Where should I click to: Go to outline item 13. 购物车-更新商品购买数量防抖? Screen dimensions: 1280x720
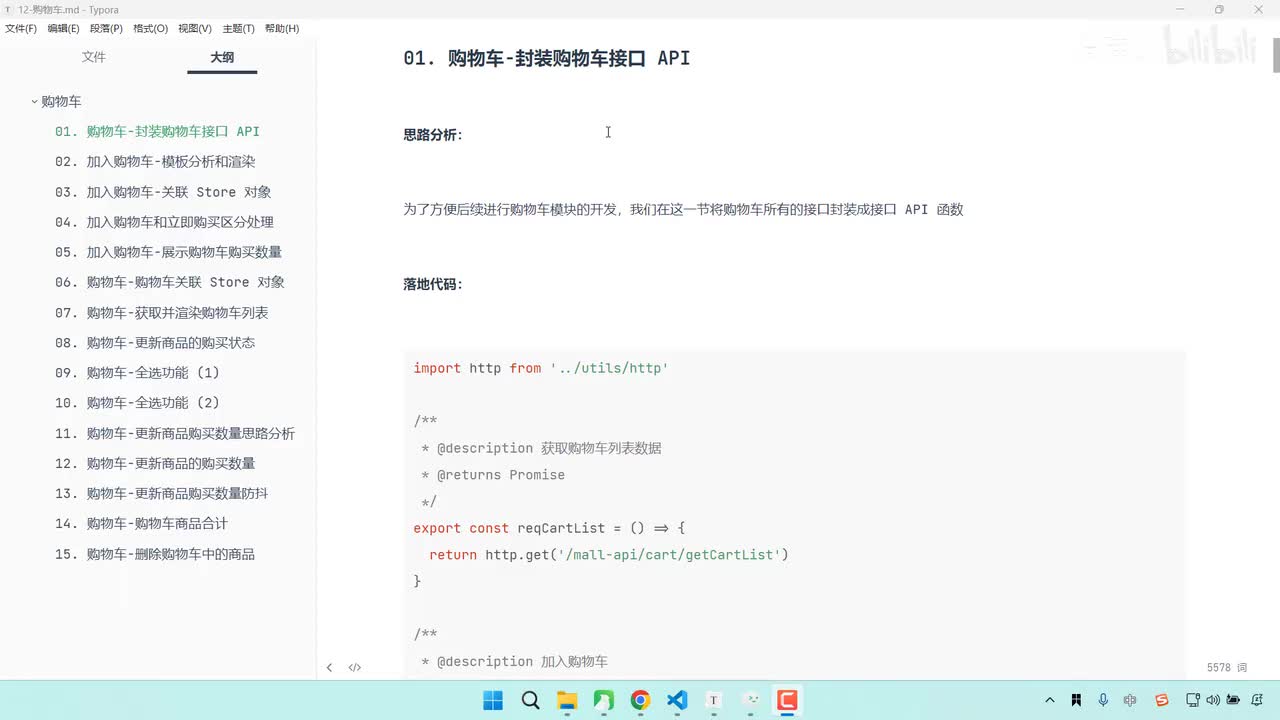pyautogui.click(x=161, y=494)
